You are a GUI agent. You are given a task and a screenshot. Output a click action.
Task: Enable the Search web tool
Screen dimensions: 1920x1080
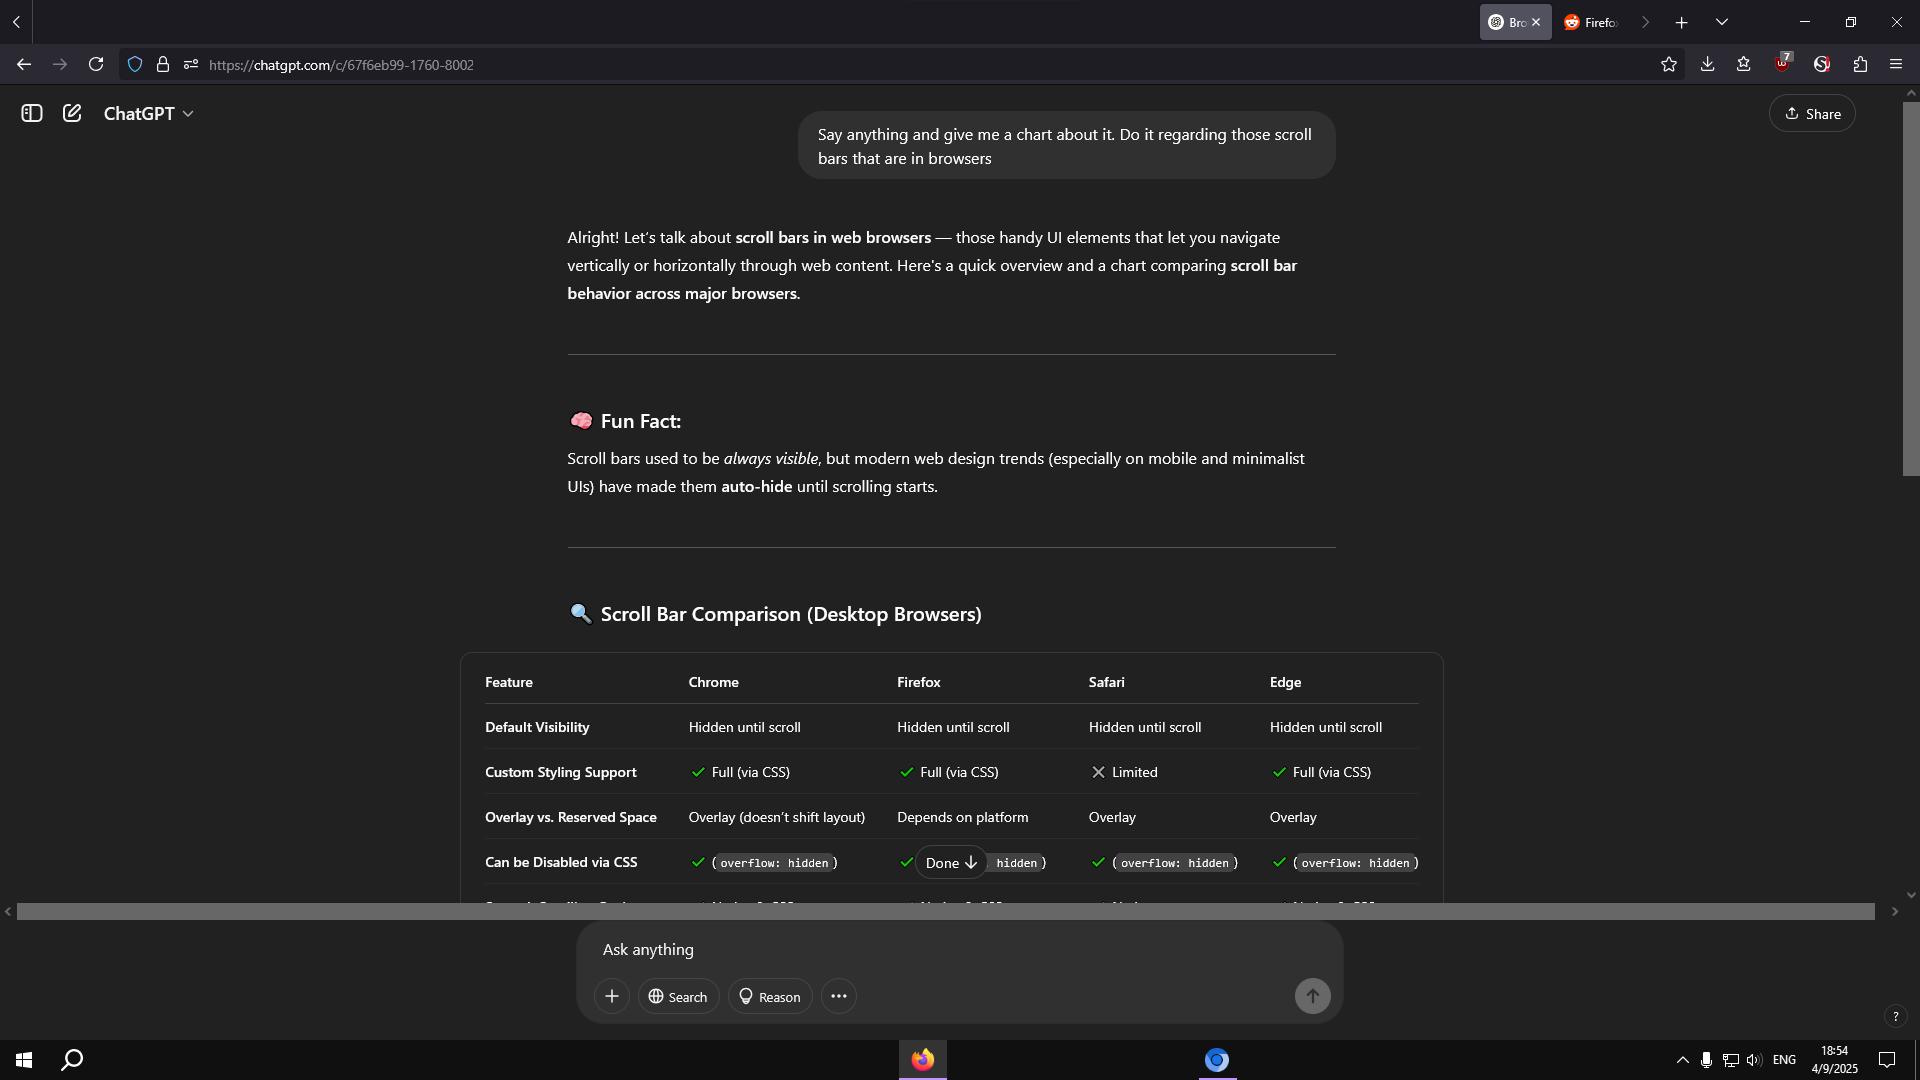678,996
